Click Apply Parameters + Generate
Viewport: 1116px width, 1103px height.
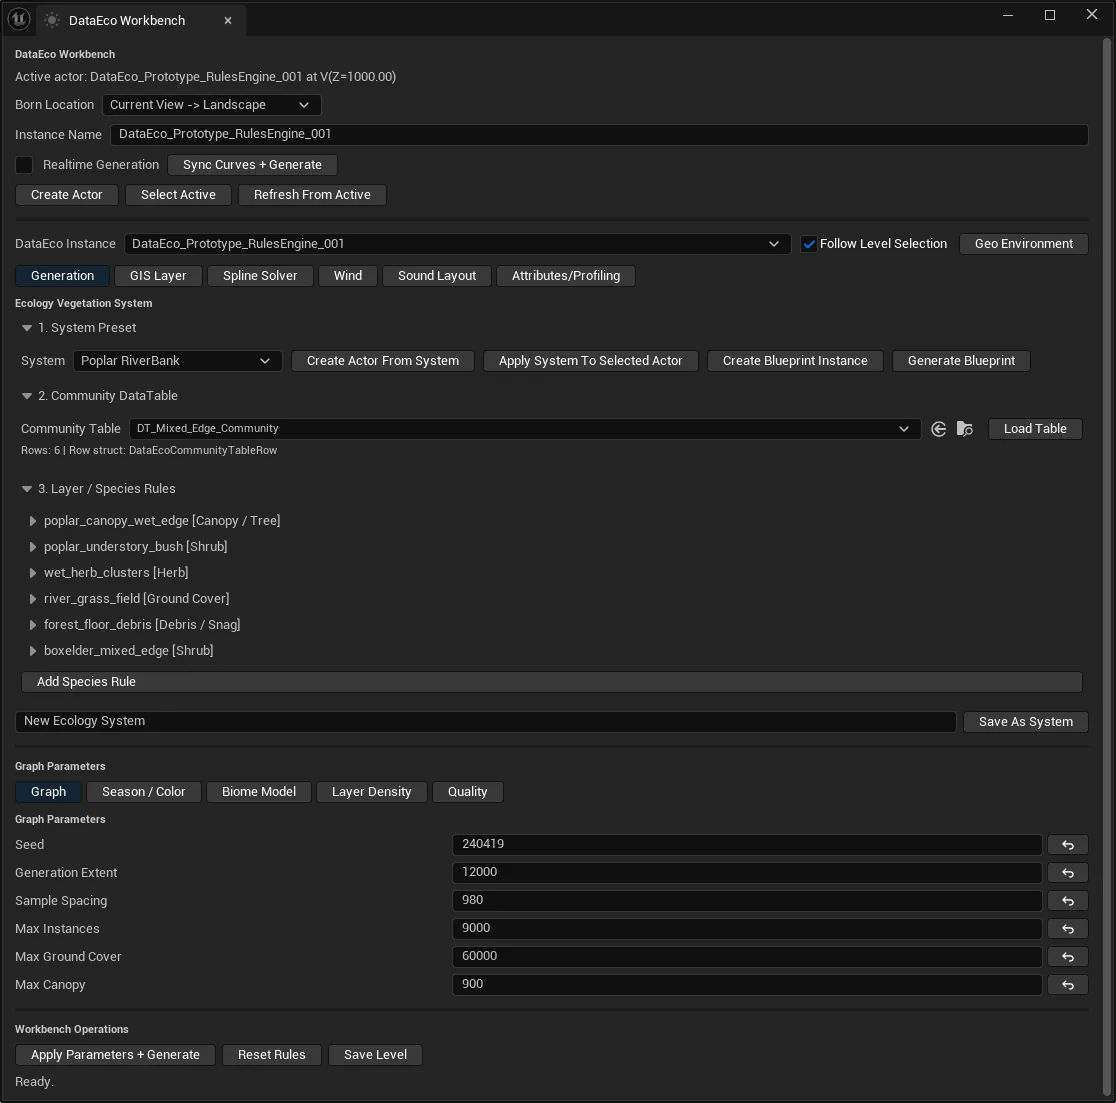pyautogui.click(x=115, y=1055)
